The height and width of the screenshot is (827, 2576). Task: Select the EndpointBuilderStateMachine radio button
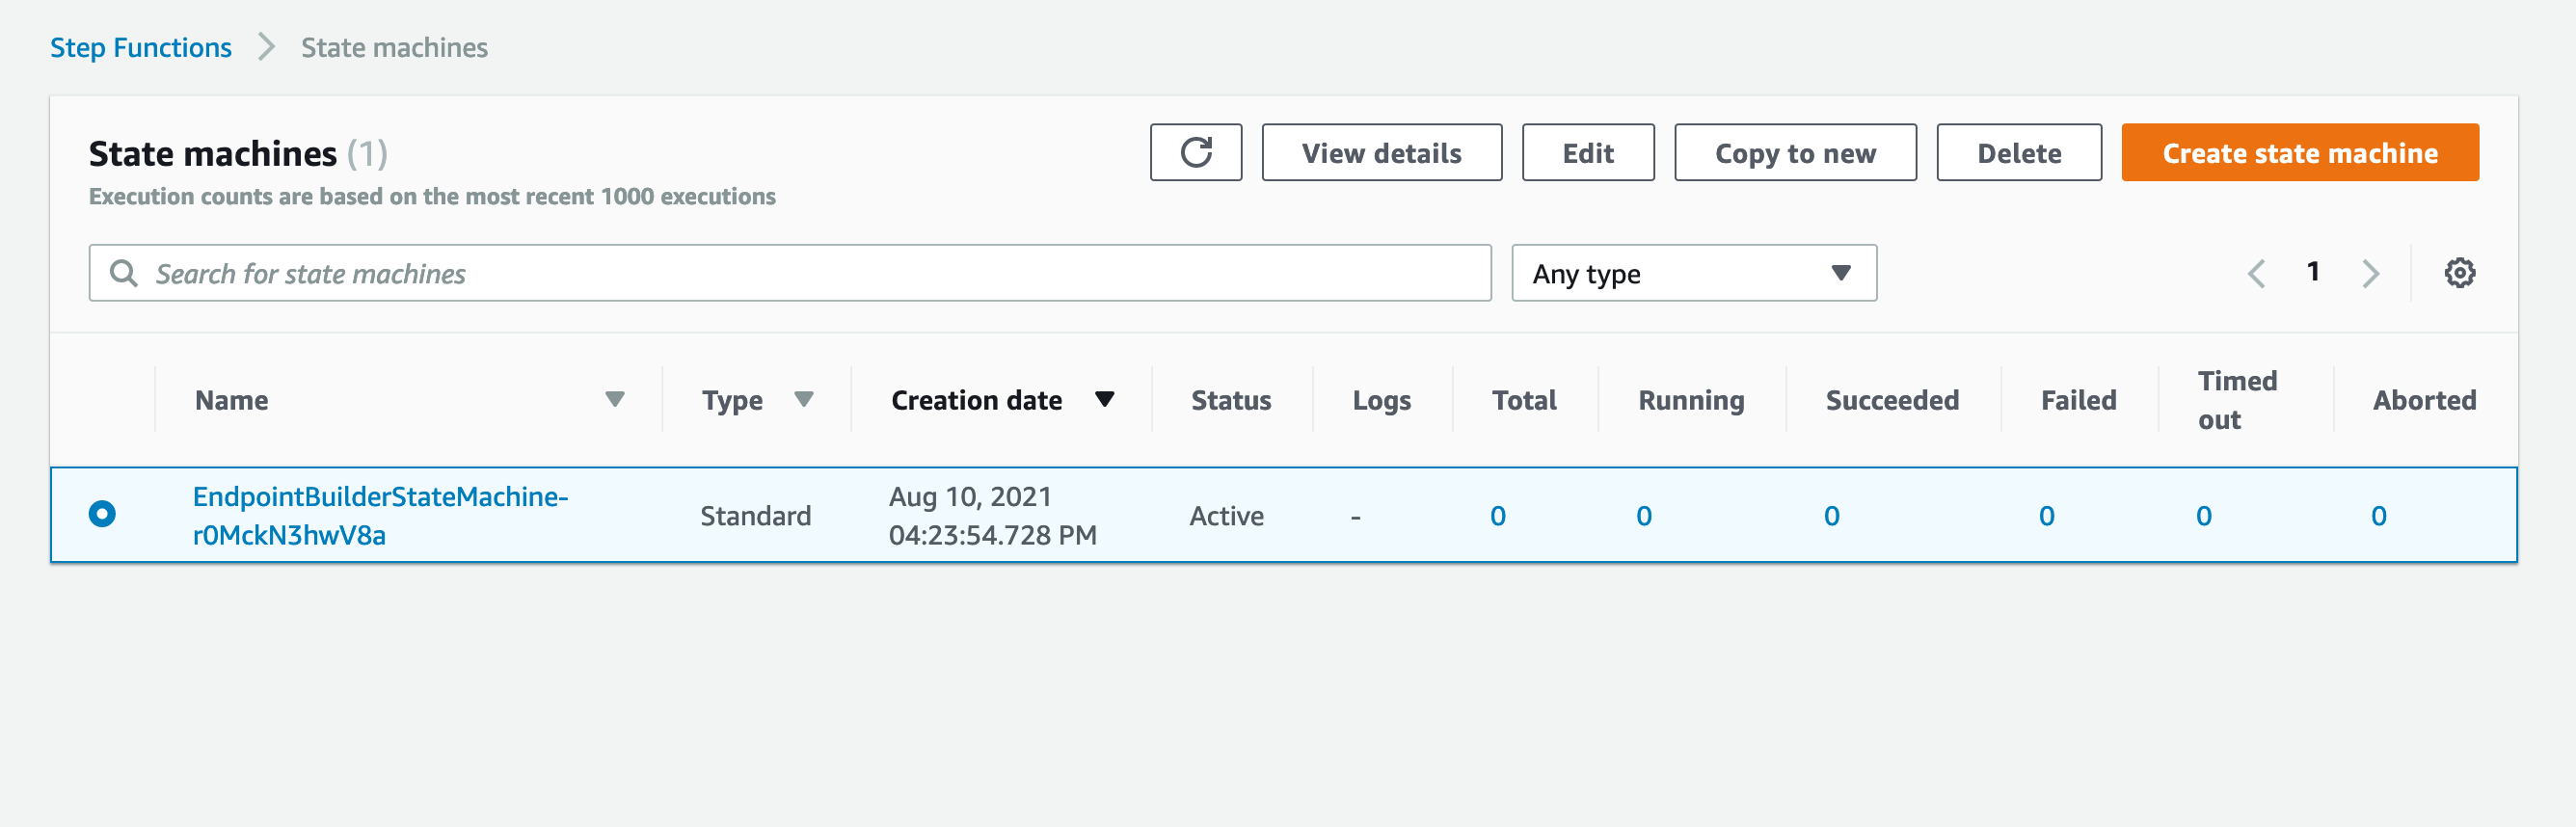coord(102,514)
